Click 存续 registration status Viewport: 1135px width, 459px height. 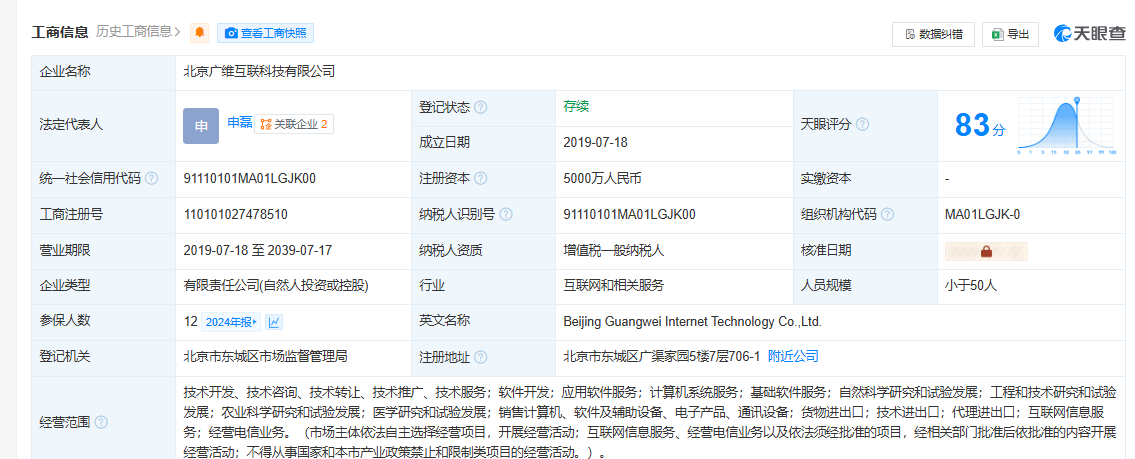tap(576, 106)
